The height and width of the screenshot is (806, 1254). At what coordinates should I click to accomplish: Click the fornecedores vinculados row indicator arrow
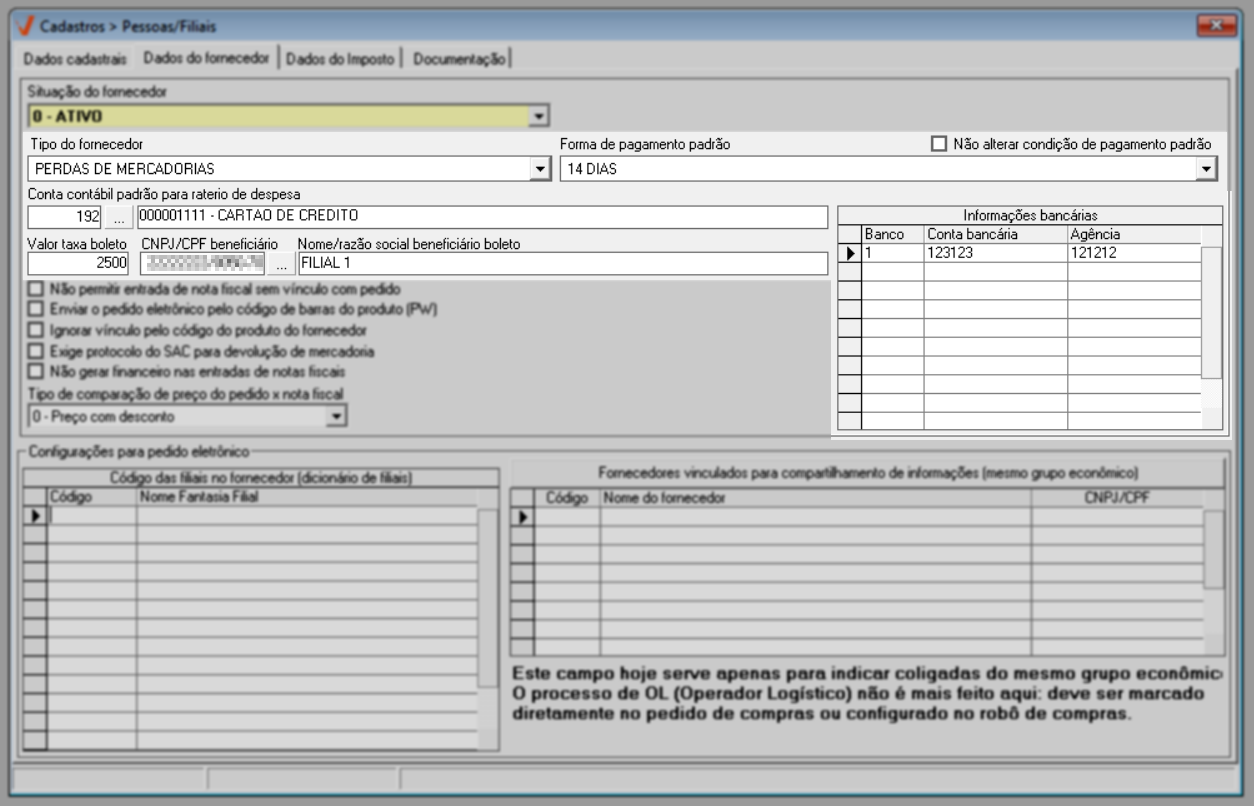point(521,517)
